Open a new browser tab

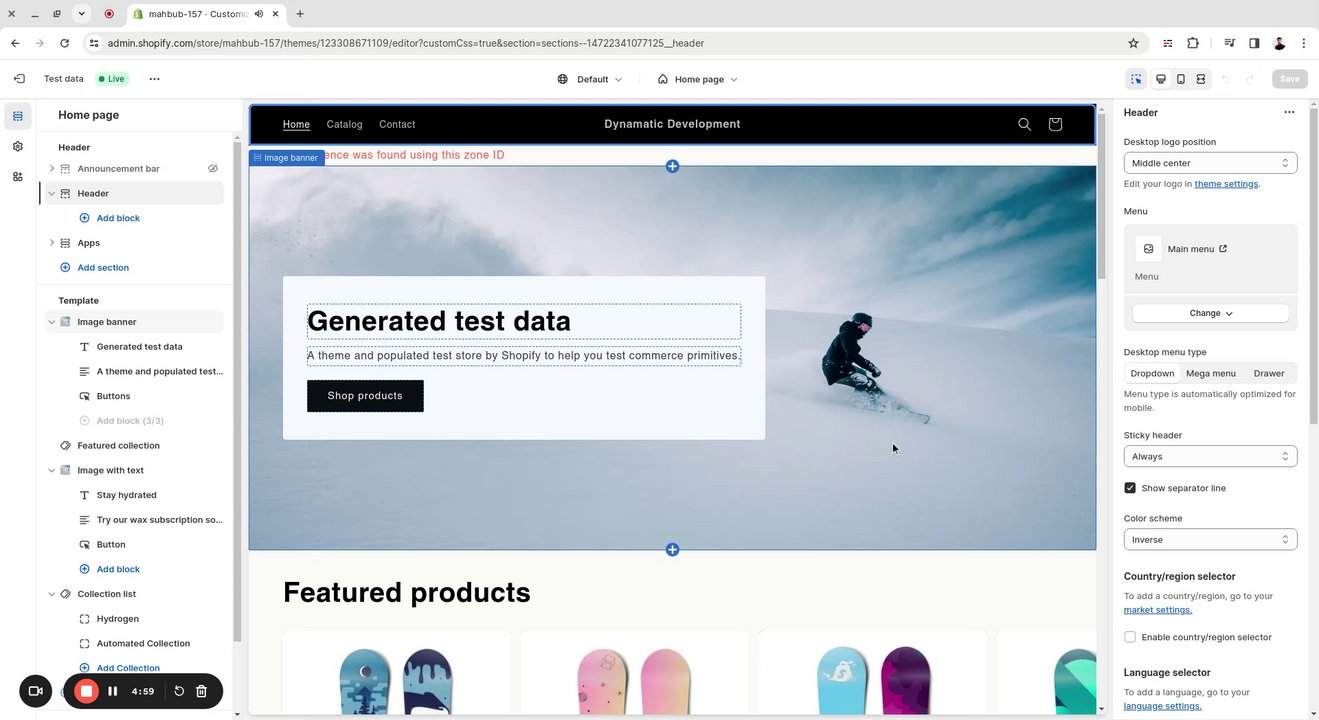pyautogui.click(x=300, y=14)
